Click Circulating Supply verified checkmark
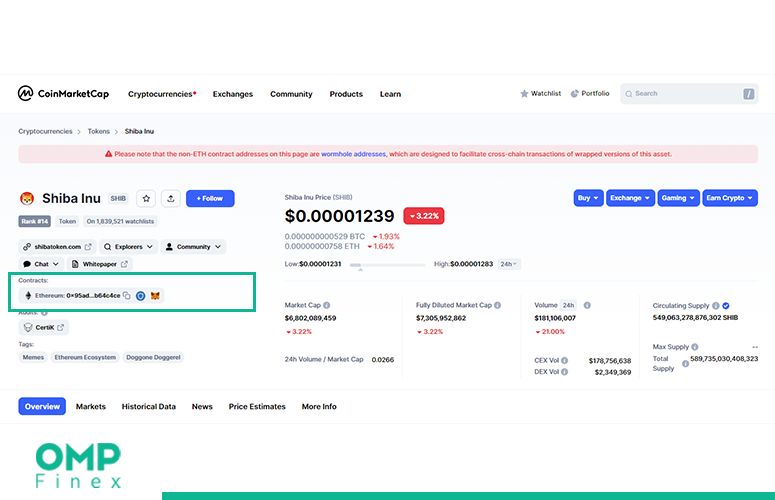The height and width of the screenshot is (500, 775). pyautogui.click(x=726, y=306)
